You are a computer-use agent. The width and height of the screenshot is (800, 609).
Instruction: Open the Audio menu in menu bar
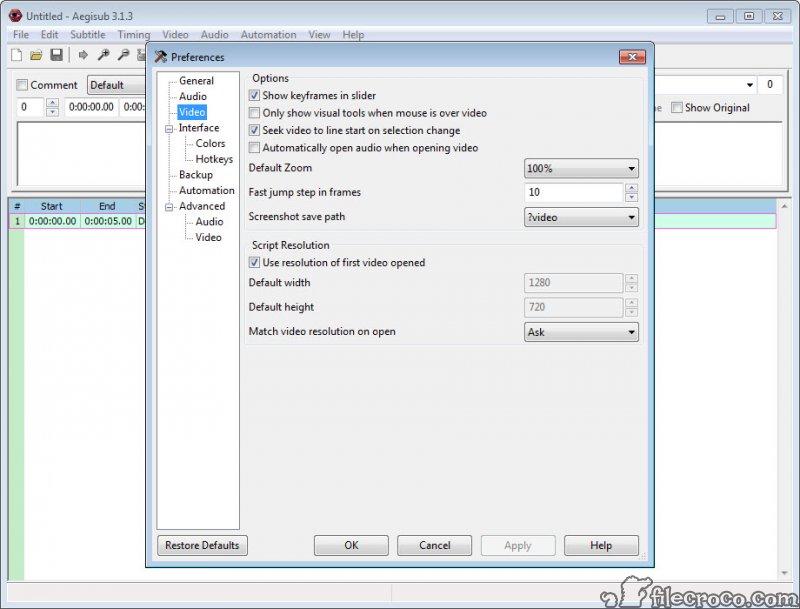(x=214, y=35)
